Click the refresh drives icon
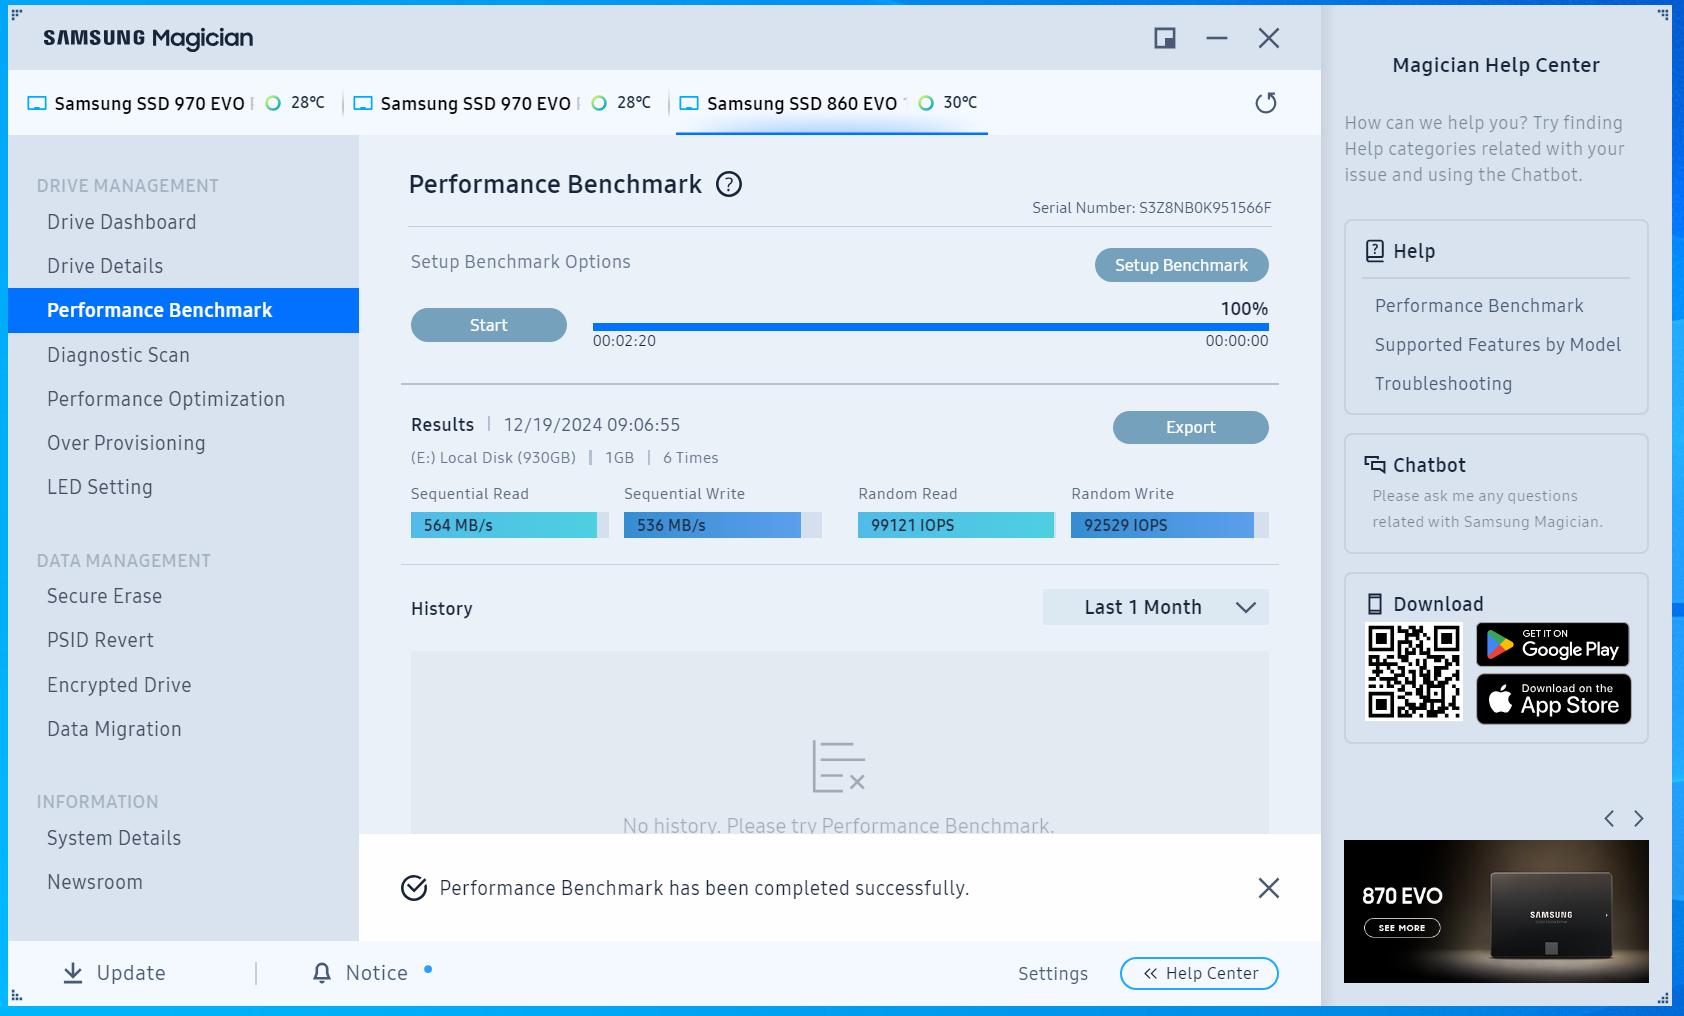The width and height of the screenshot is (1684, 1016). (1266, 103)
